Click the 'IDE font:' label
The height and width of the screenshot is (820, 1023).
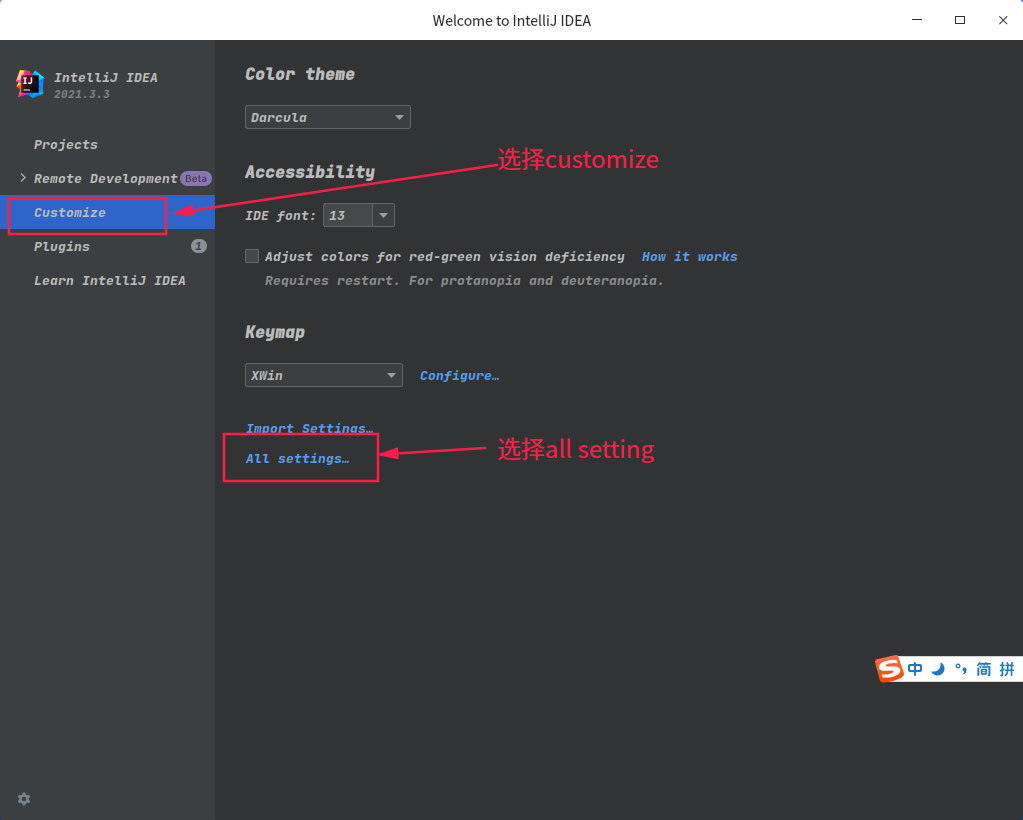click(281, 215)
